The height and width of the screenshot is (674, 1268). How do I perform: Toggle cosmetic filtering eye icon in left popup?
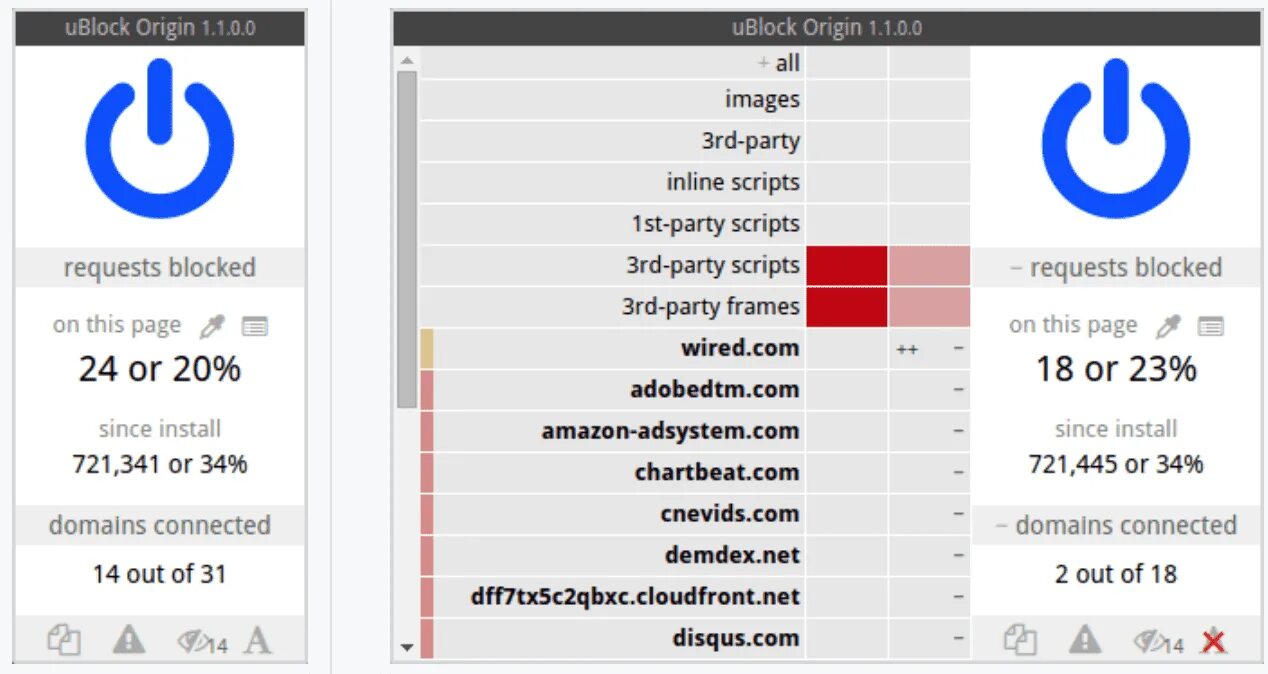(x=201, y=642)
